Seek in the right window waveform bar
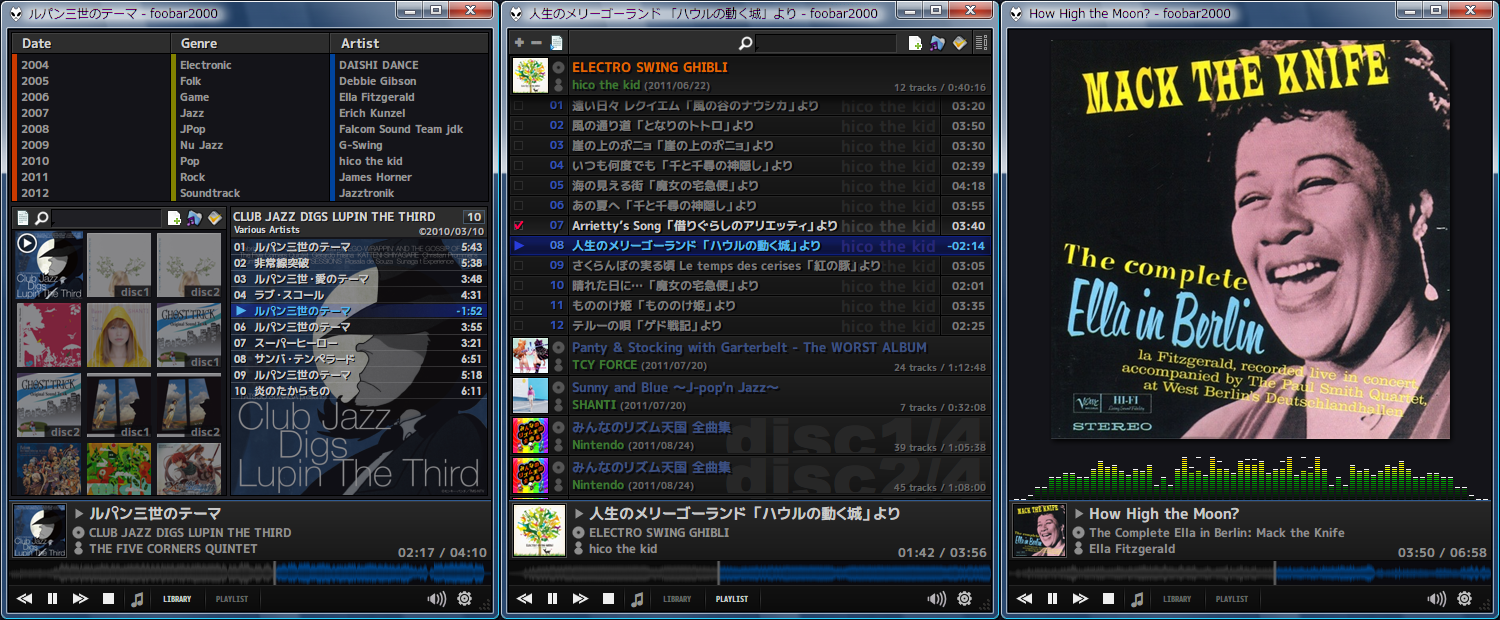Image resolution: width=1500 pixels, height=620 pixels. [x=1250, y=573]
